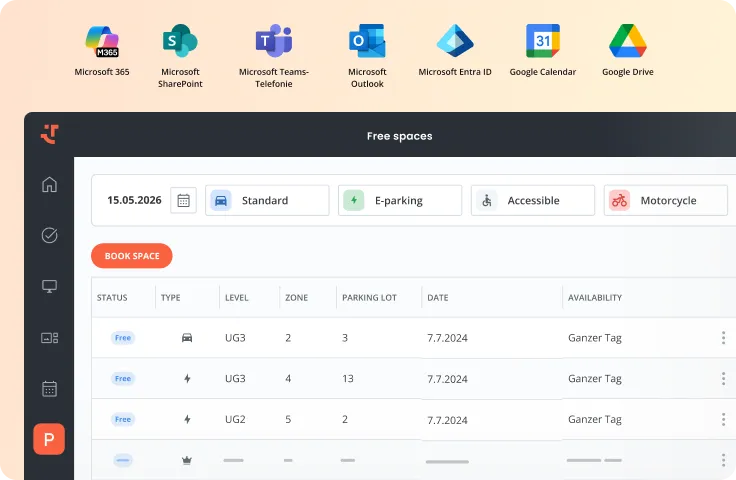Click Ganzer Tag in lot 13 row
Image resolution: width=736 pixels, height=480 pixels.
[595, 378]
